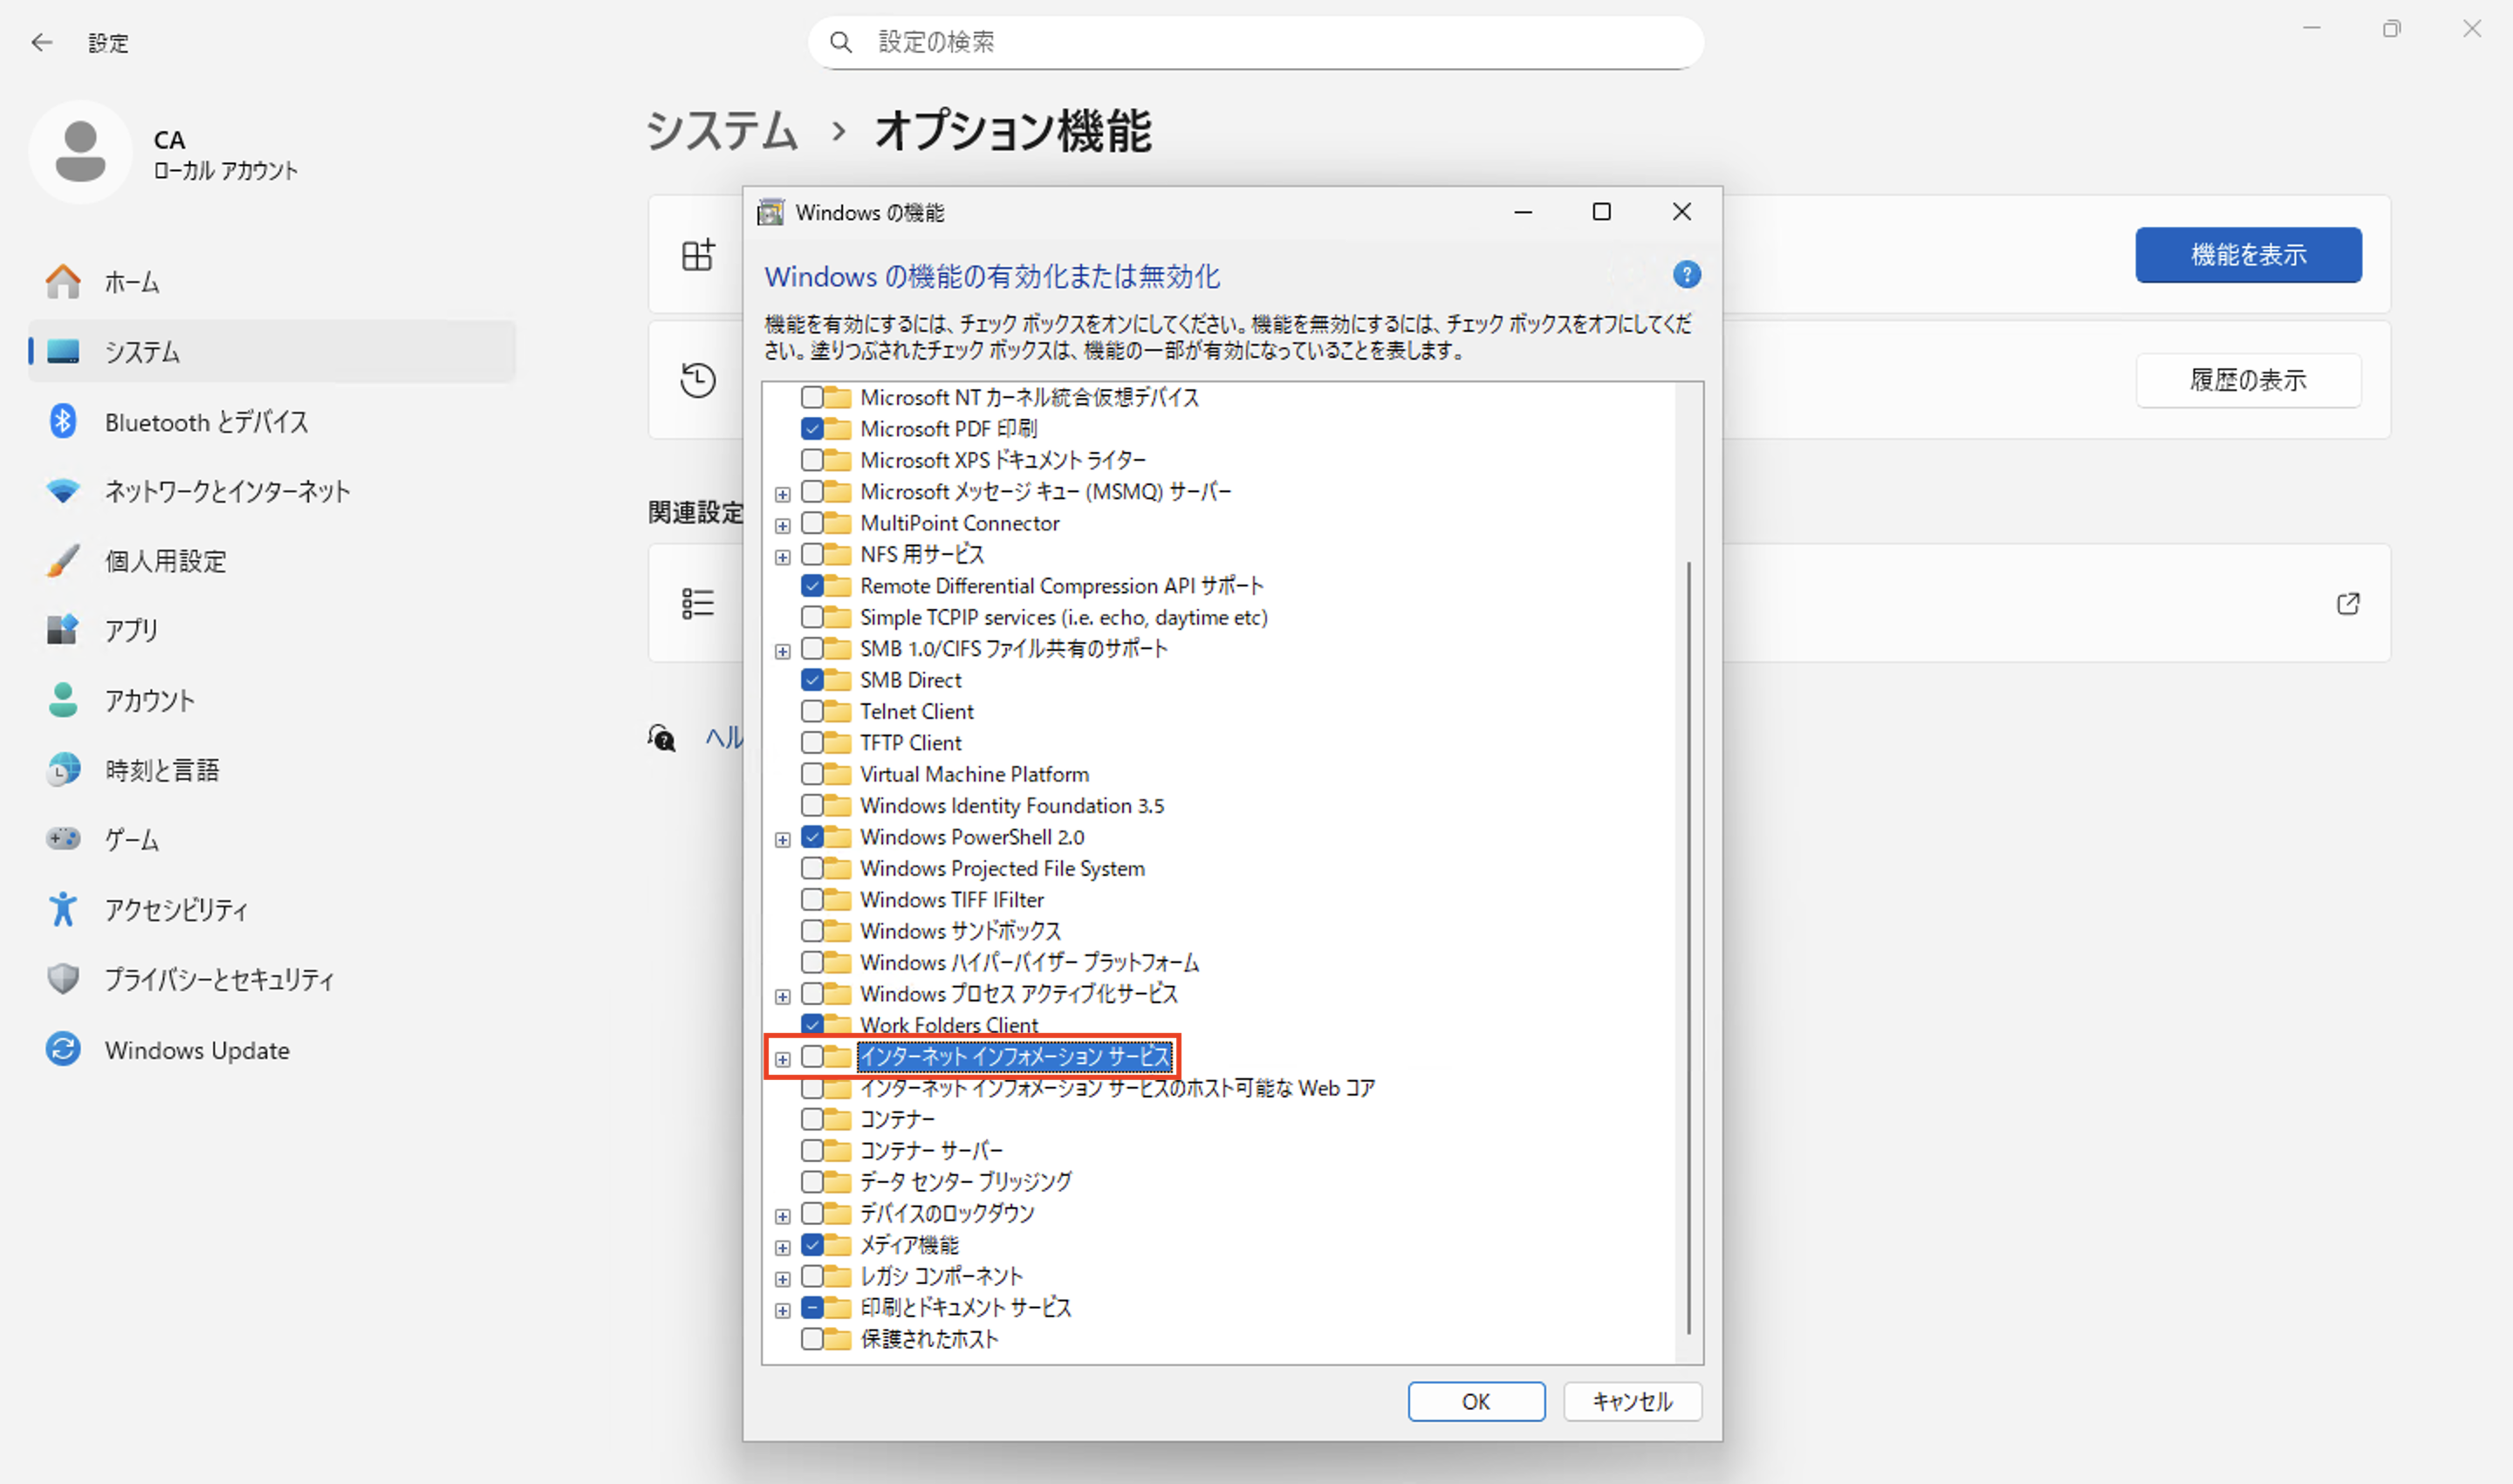The width and height of the screenshot is (2513, 1484).
Task: Click the Privacy shield icon
Action: [x=63, y=979]
